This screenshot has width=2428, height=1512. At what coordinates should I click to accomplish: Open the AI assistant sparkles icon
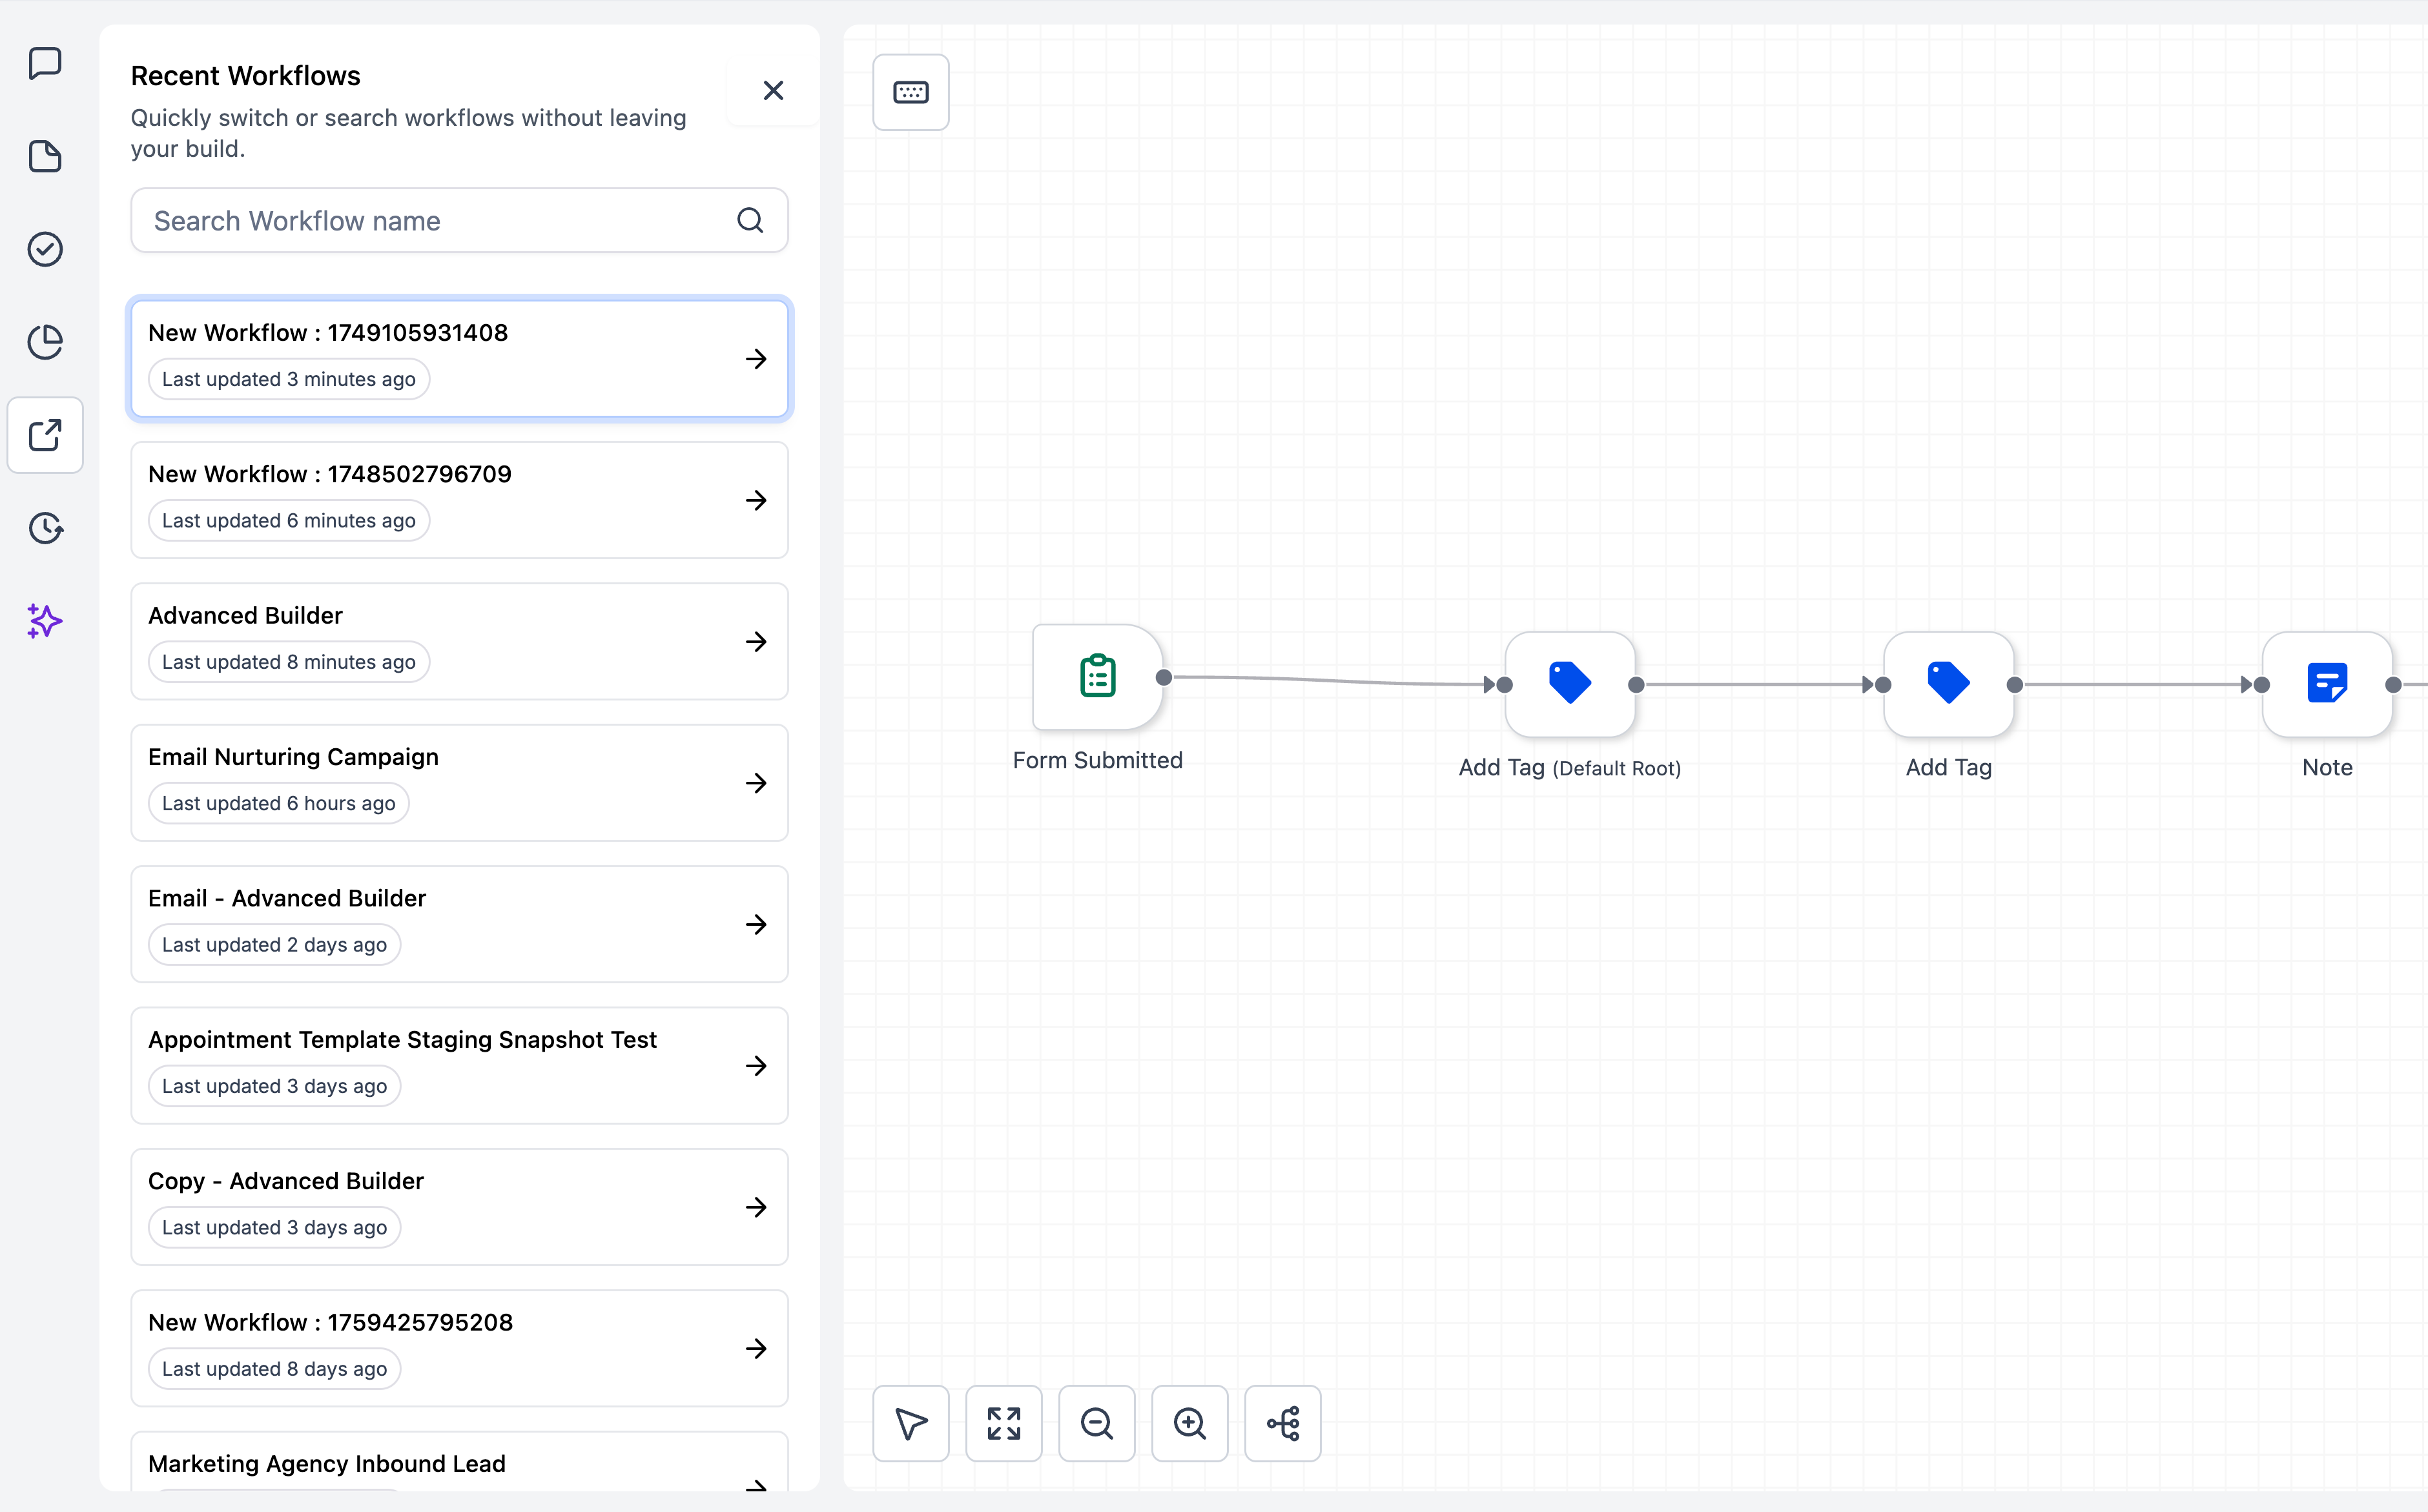[45, 621]
